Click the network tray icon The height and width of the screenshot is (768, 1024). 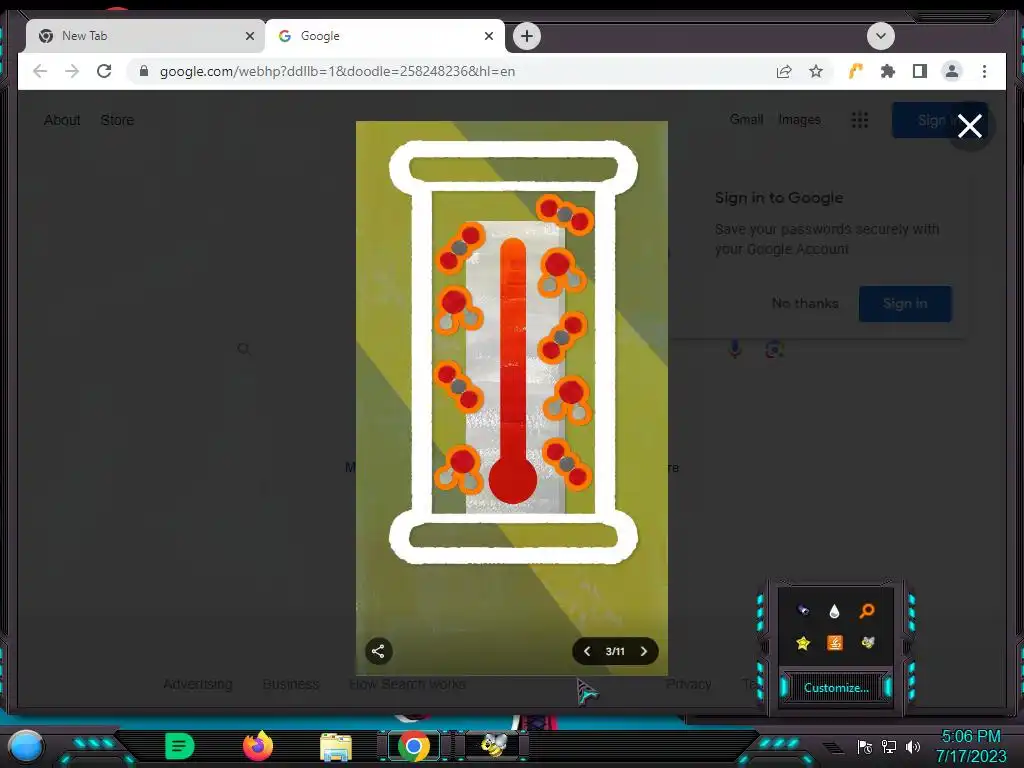[x=889, y=746]
